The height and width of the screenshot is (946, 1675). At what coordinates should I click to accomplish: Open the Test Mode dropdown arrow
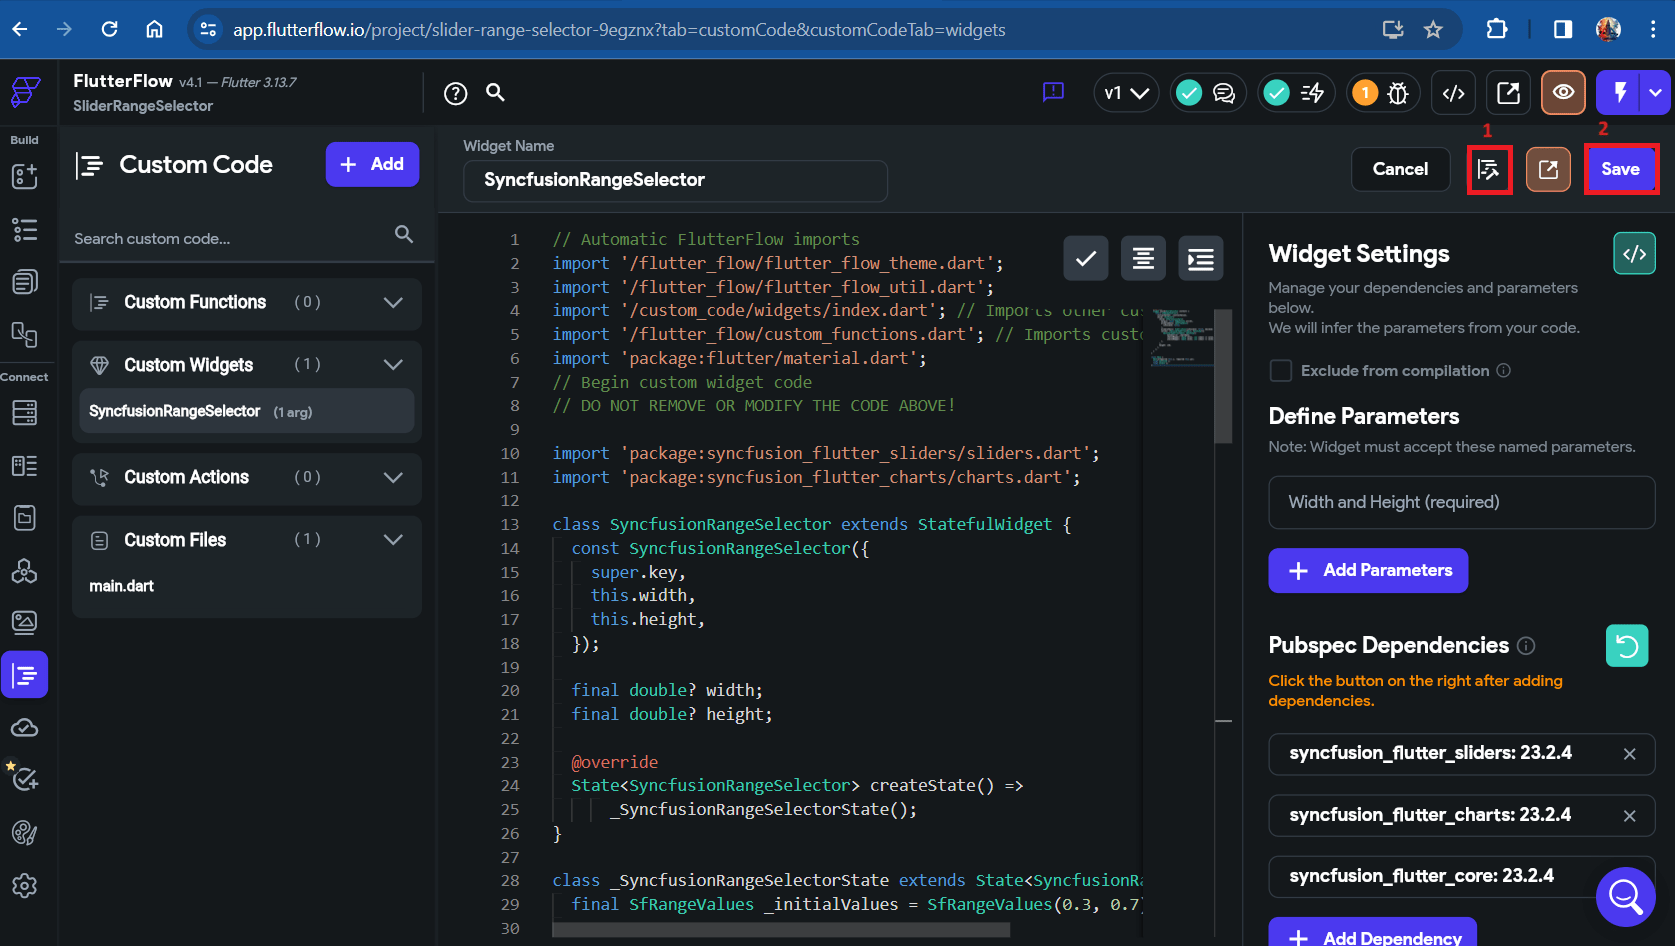(x=1656, y=92)
